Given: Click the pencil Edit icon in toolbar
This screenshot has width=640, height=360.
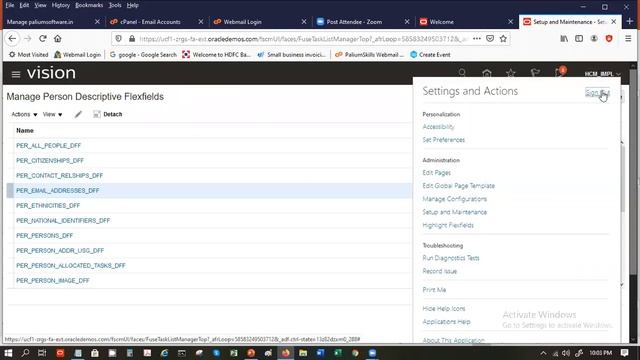Looking at the screenshot, I should tap(78, 114).
